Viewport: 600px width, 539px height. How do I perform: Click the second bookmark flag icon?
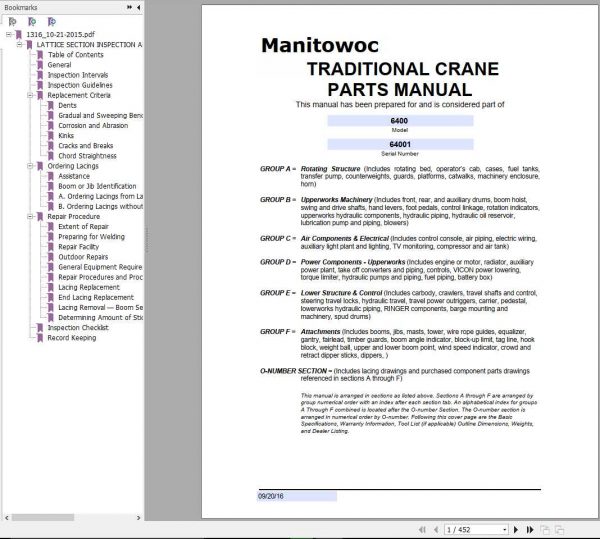click(32, 22)
